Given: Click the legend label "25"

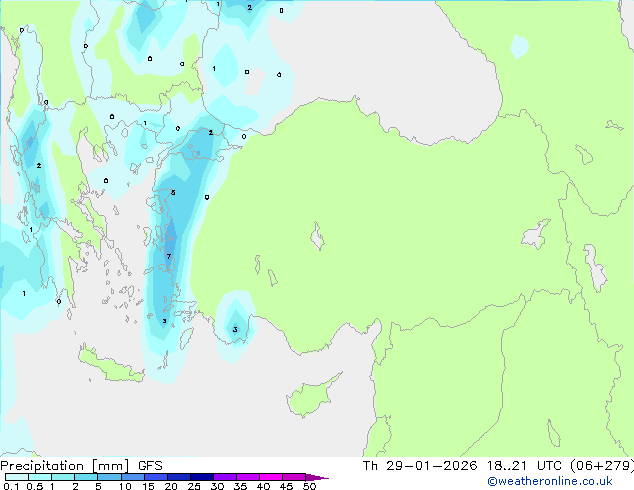Looking at the screenshot, I should point(194,486).
